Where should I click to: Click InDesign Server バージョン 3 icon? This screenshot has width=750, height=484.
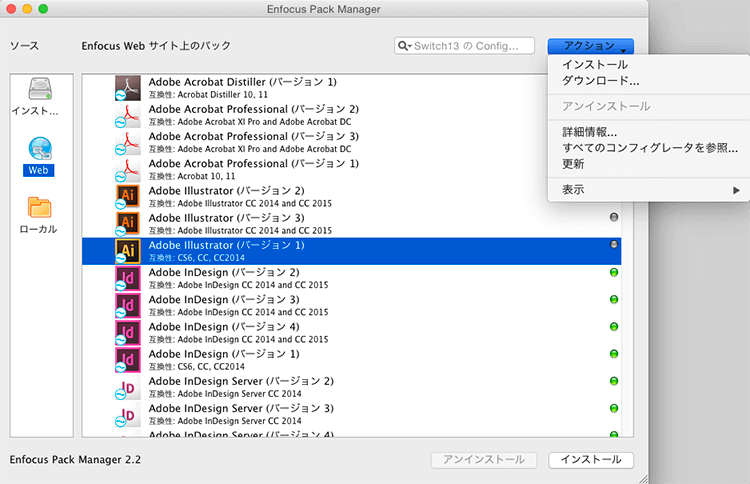[x=128, y=415]
